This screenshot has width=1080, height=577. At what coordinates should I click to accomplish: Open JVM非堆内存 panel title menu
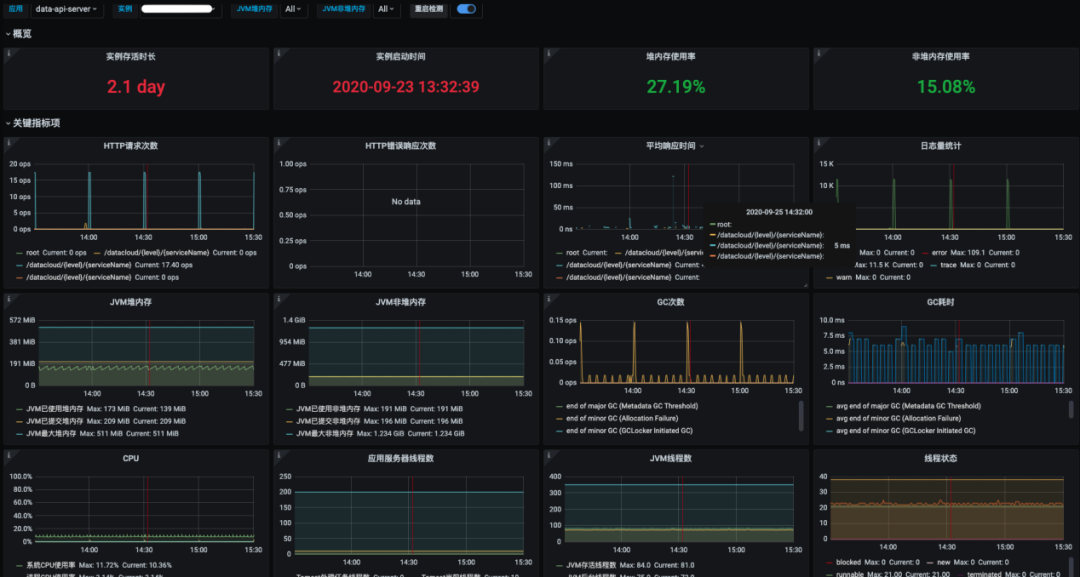click(400, 302)
